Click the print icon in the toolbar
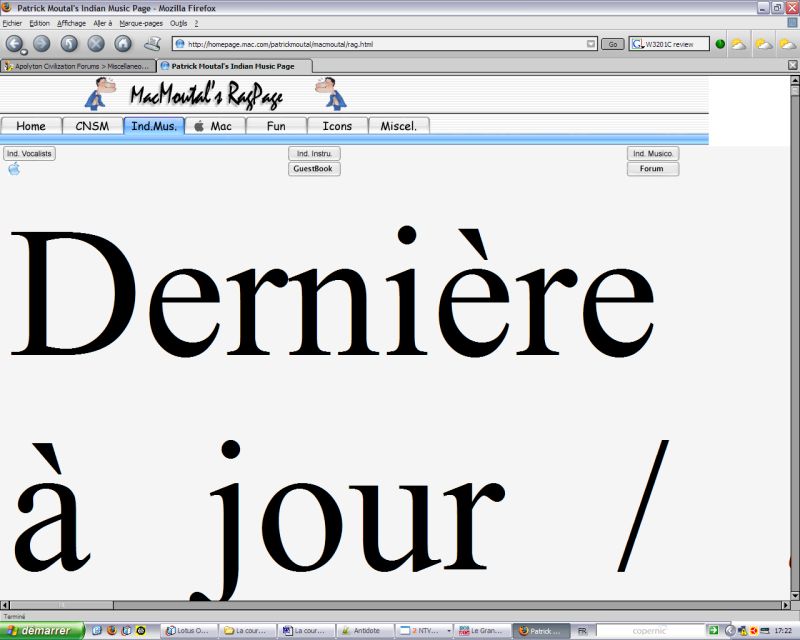Screen dimensions: 800x640 [x=153, y=44]
